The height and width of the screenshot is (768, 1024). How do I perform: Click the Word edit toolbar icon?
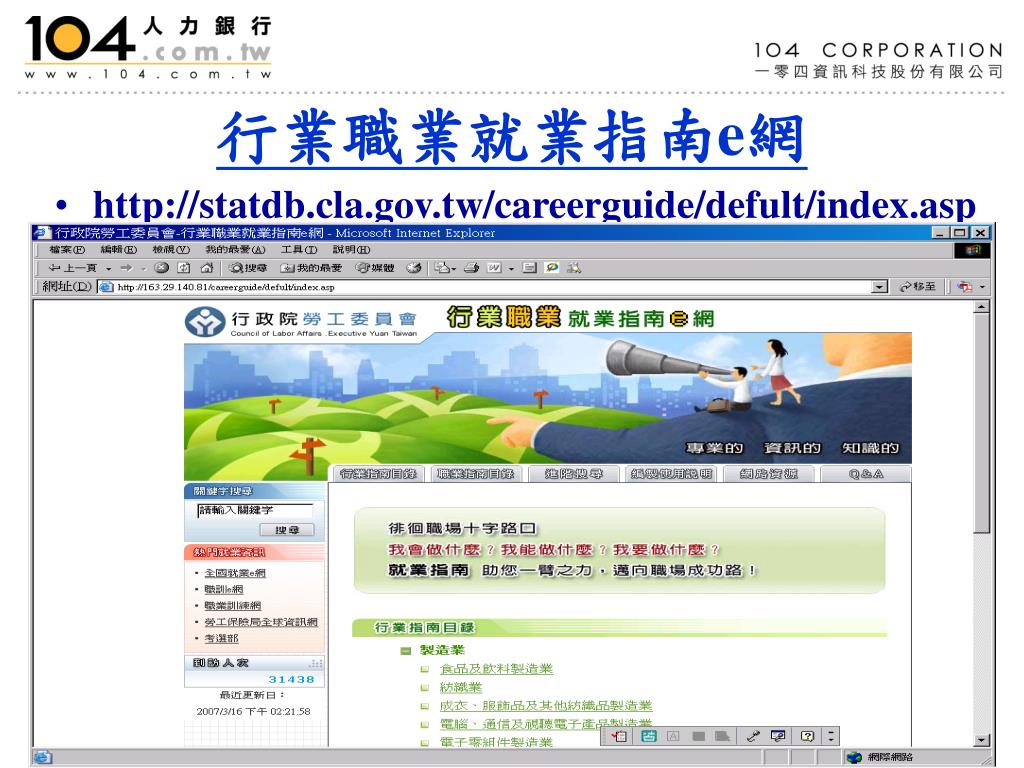click(x=494, y=268)
